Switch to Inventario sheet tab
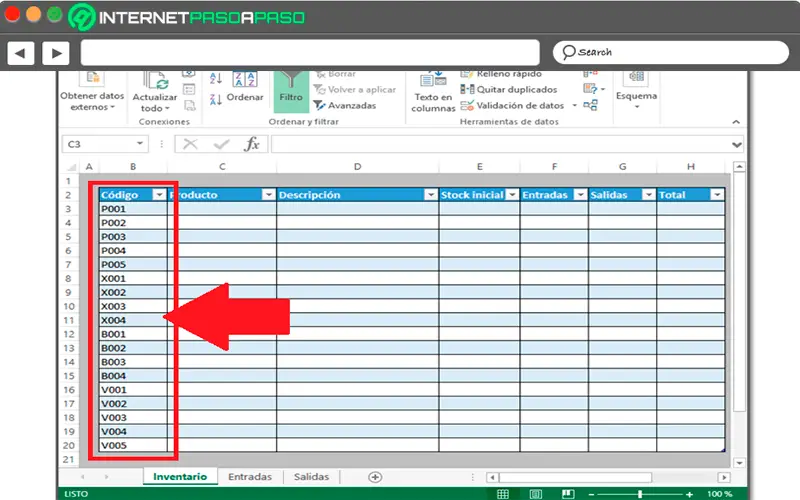This screenshot has width=800, height=500. [180, 477]
